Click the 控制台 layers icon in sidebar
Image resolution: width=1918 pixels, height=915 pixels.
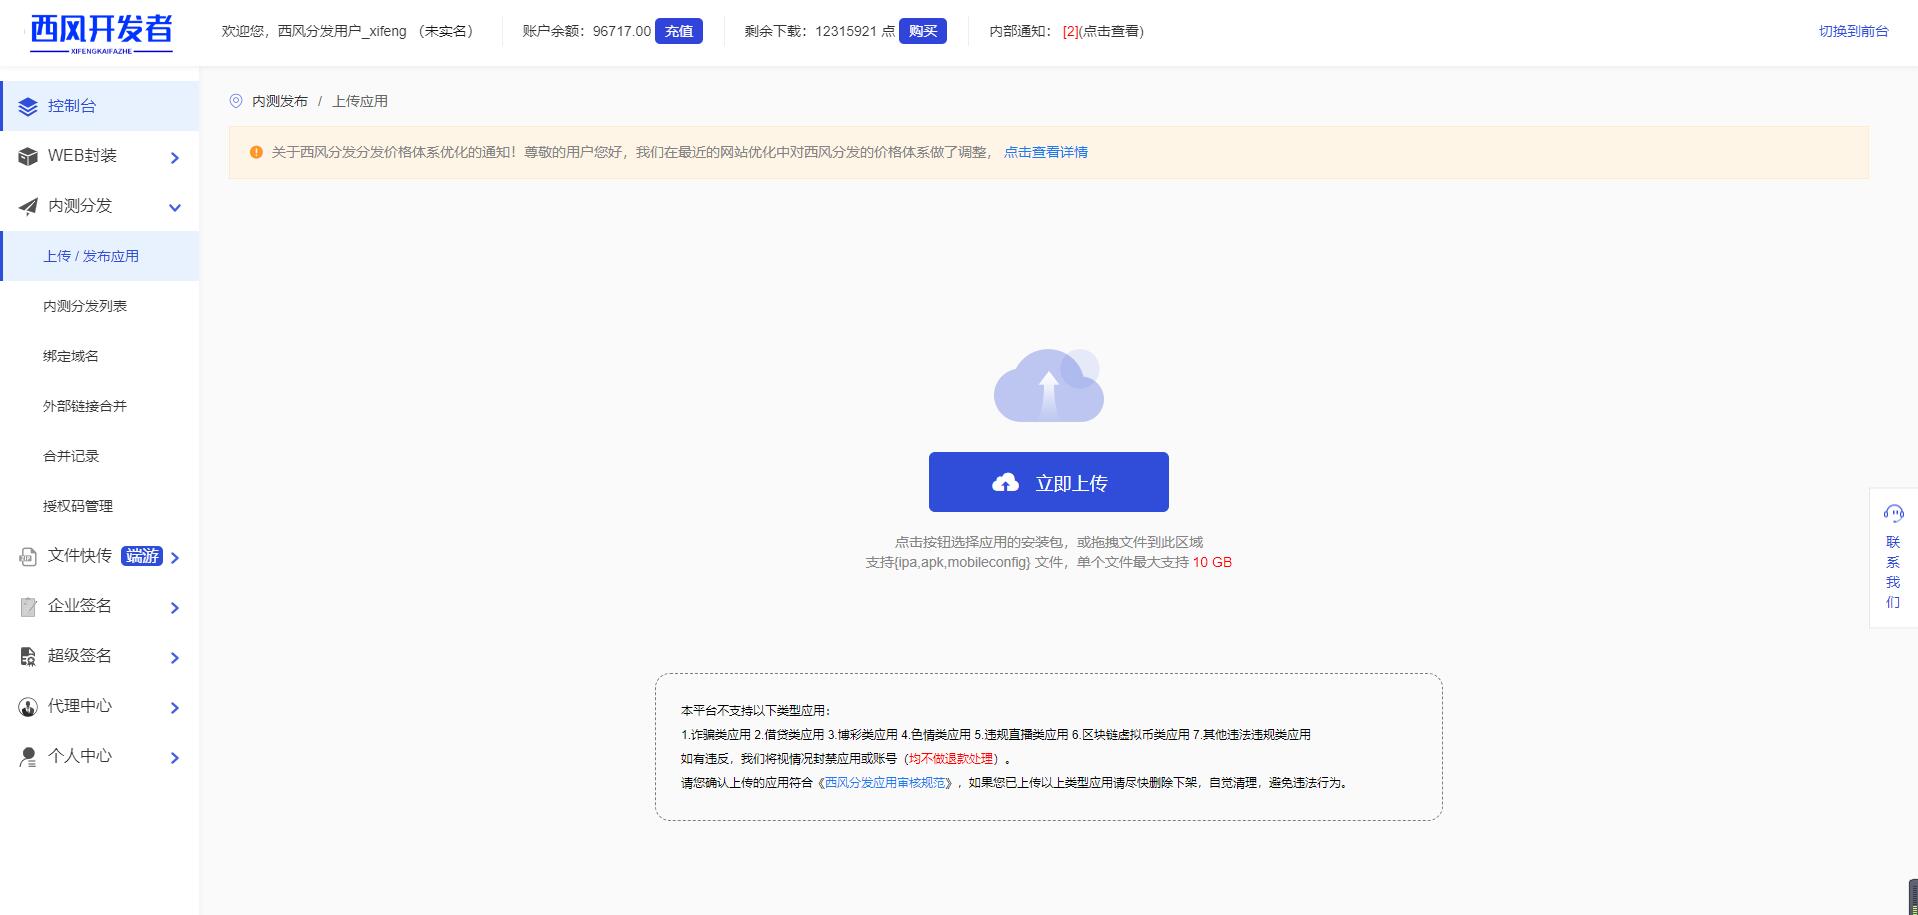coord(28,107)
